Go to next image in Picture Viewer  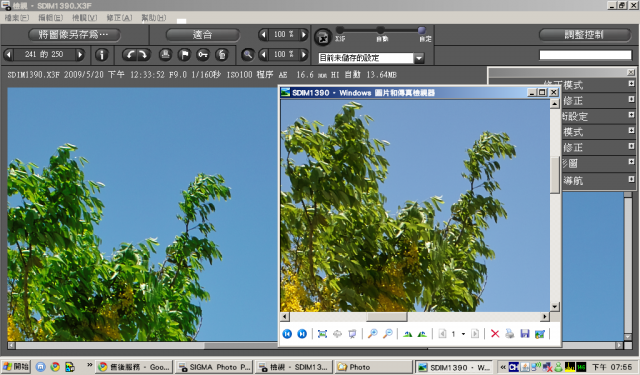point(302,334)
